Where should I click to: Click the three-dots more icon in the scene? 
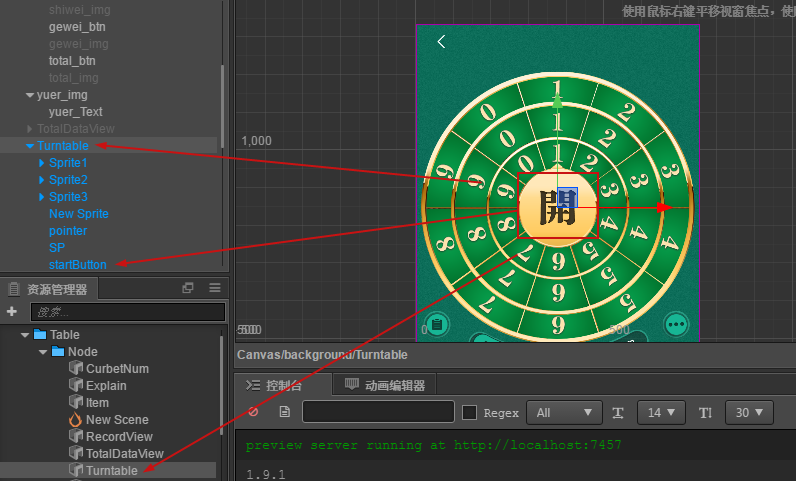tap(676, 324)
